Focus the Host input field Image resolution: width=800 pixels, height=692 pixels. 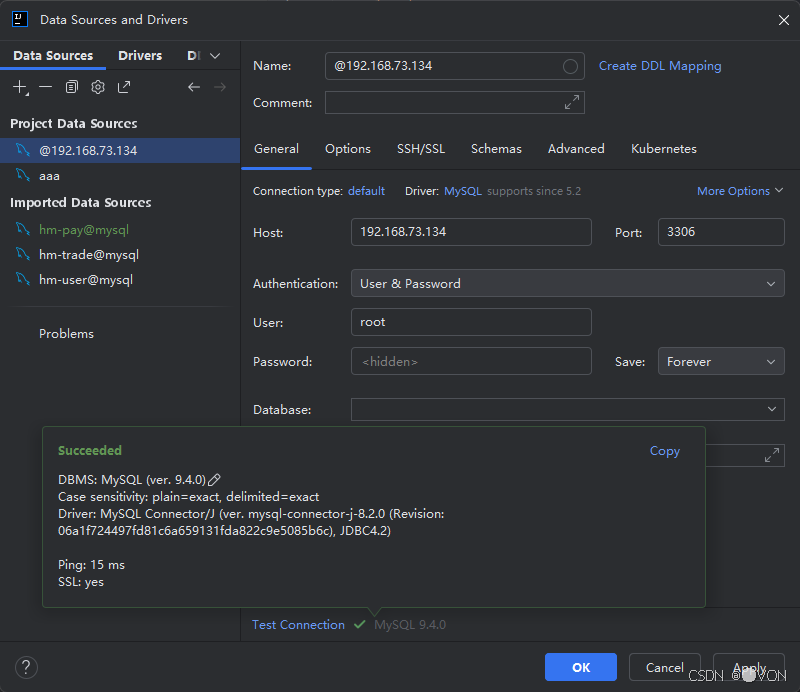point(471,232)
